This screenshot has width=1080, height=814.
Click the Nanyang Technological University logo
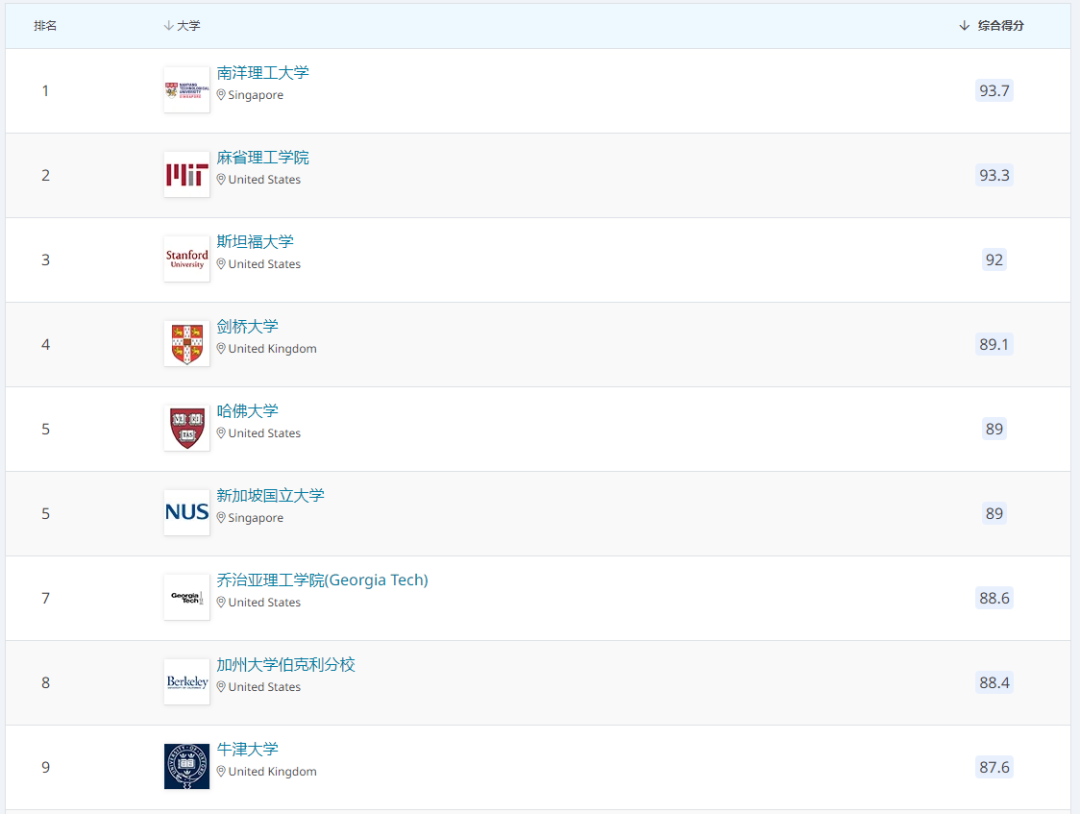(x=187, y=90)
